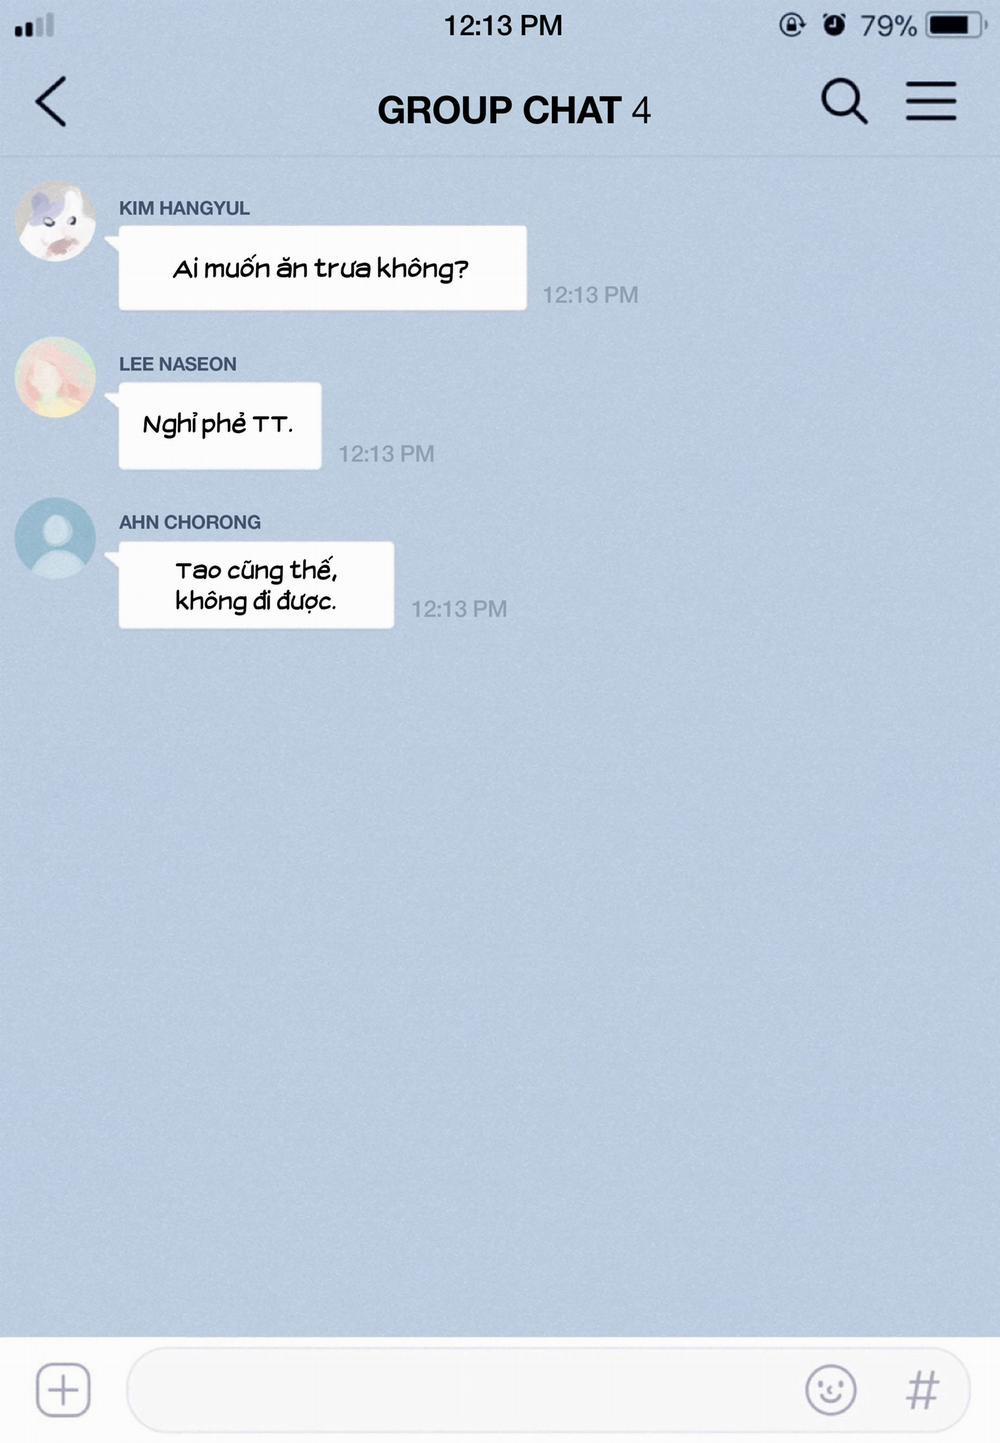
Task: Tap the AHN CHORONG name label
Action: 190,522
